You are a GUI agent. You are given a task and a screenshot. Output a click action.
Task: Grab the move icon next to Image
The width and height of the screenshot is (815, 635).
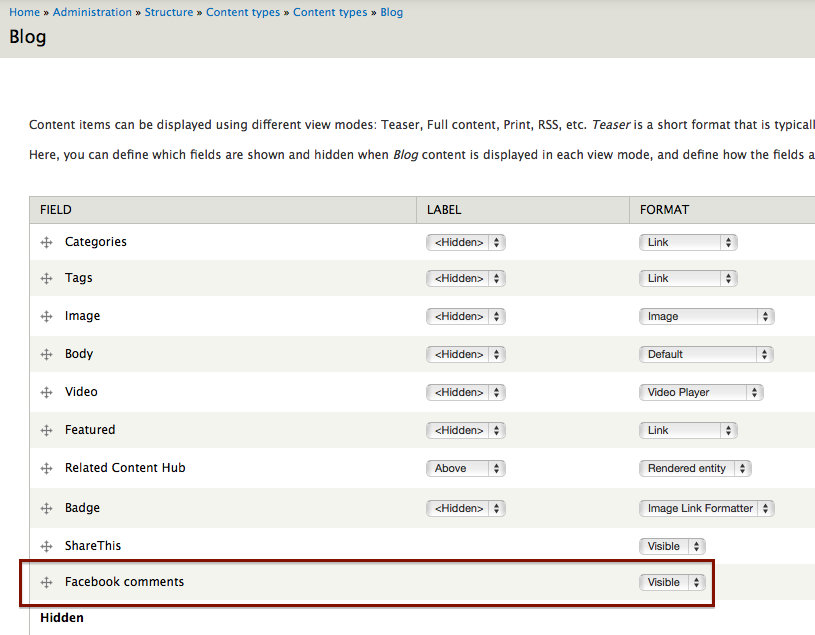point(46,317)
